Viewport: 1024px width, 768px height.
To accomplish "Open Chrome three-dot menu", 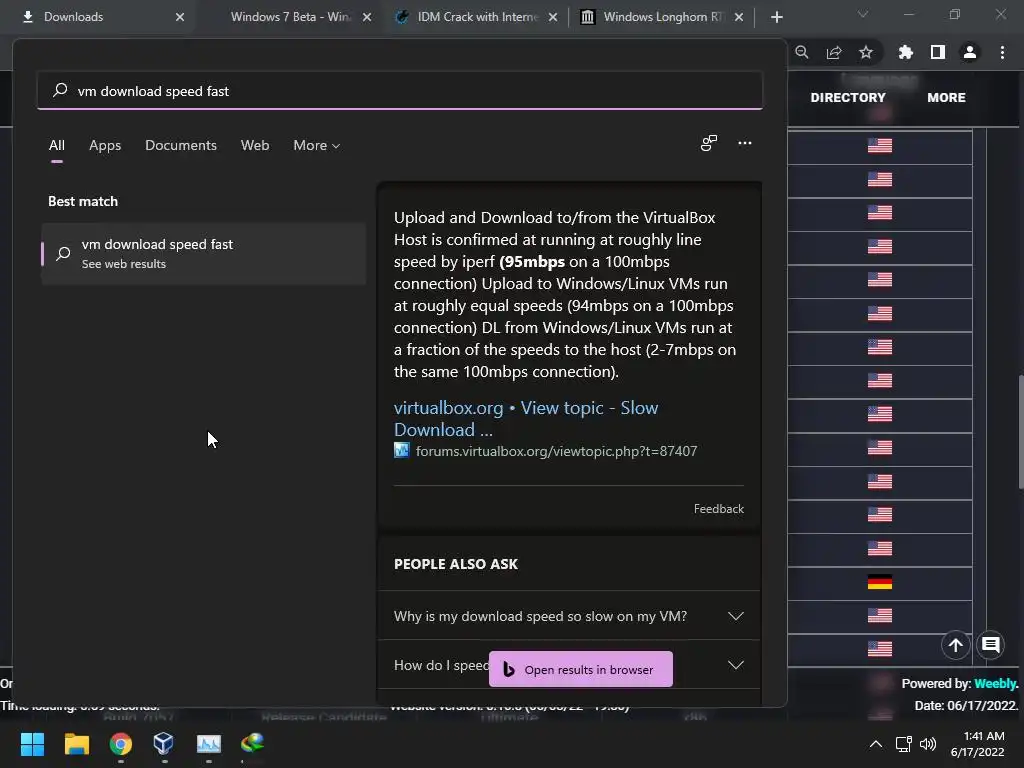I will [1002, 52].
